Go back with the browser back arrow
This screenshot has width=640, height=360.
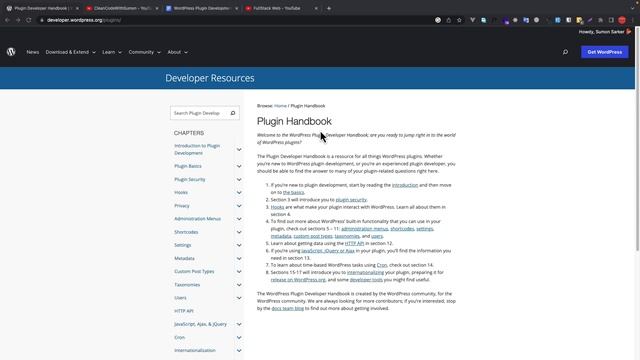[7, 20]
